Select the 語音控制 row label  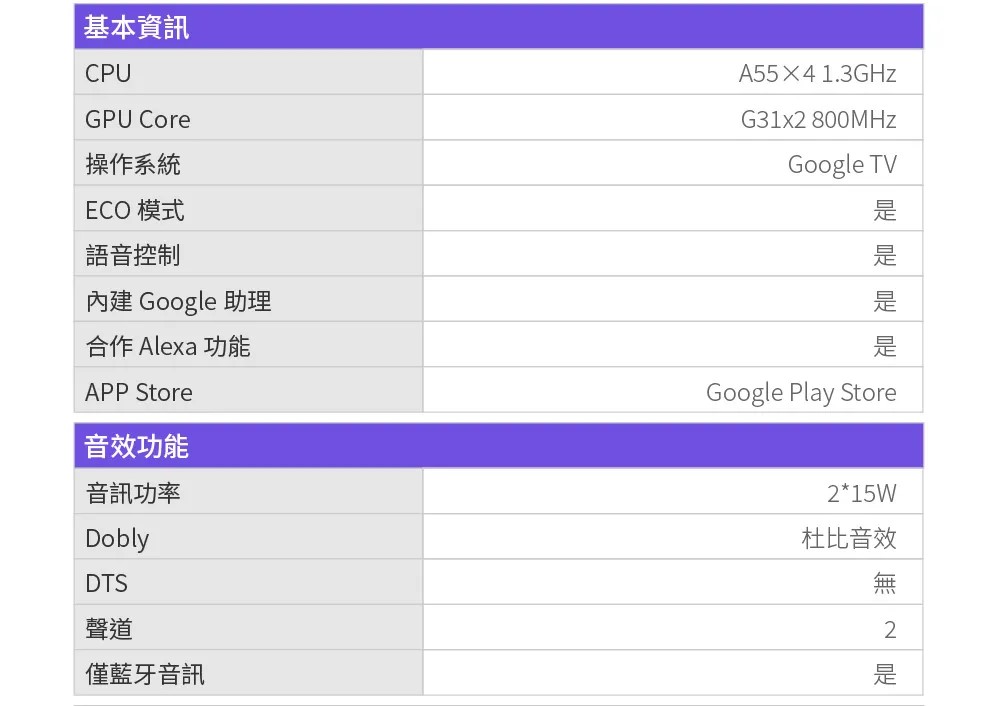(133, 255)
